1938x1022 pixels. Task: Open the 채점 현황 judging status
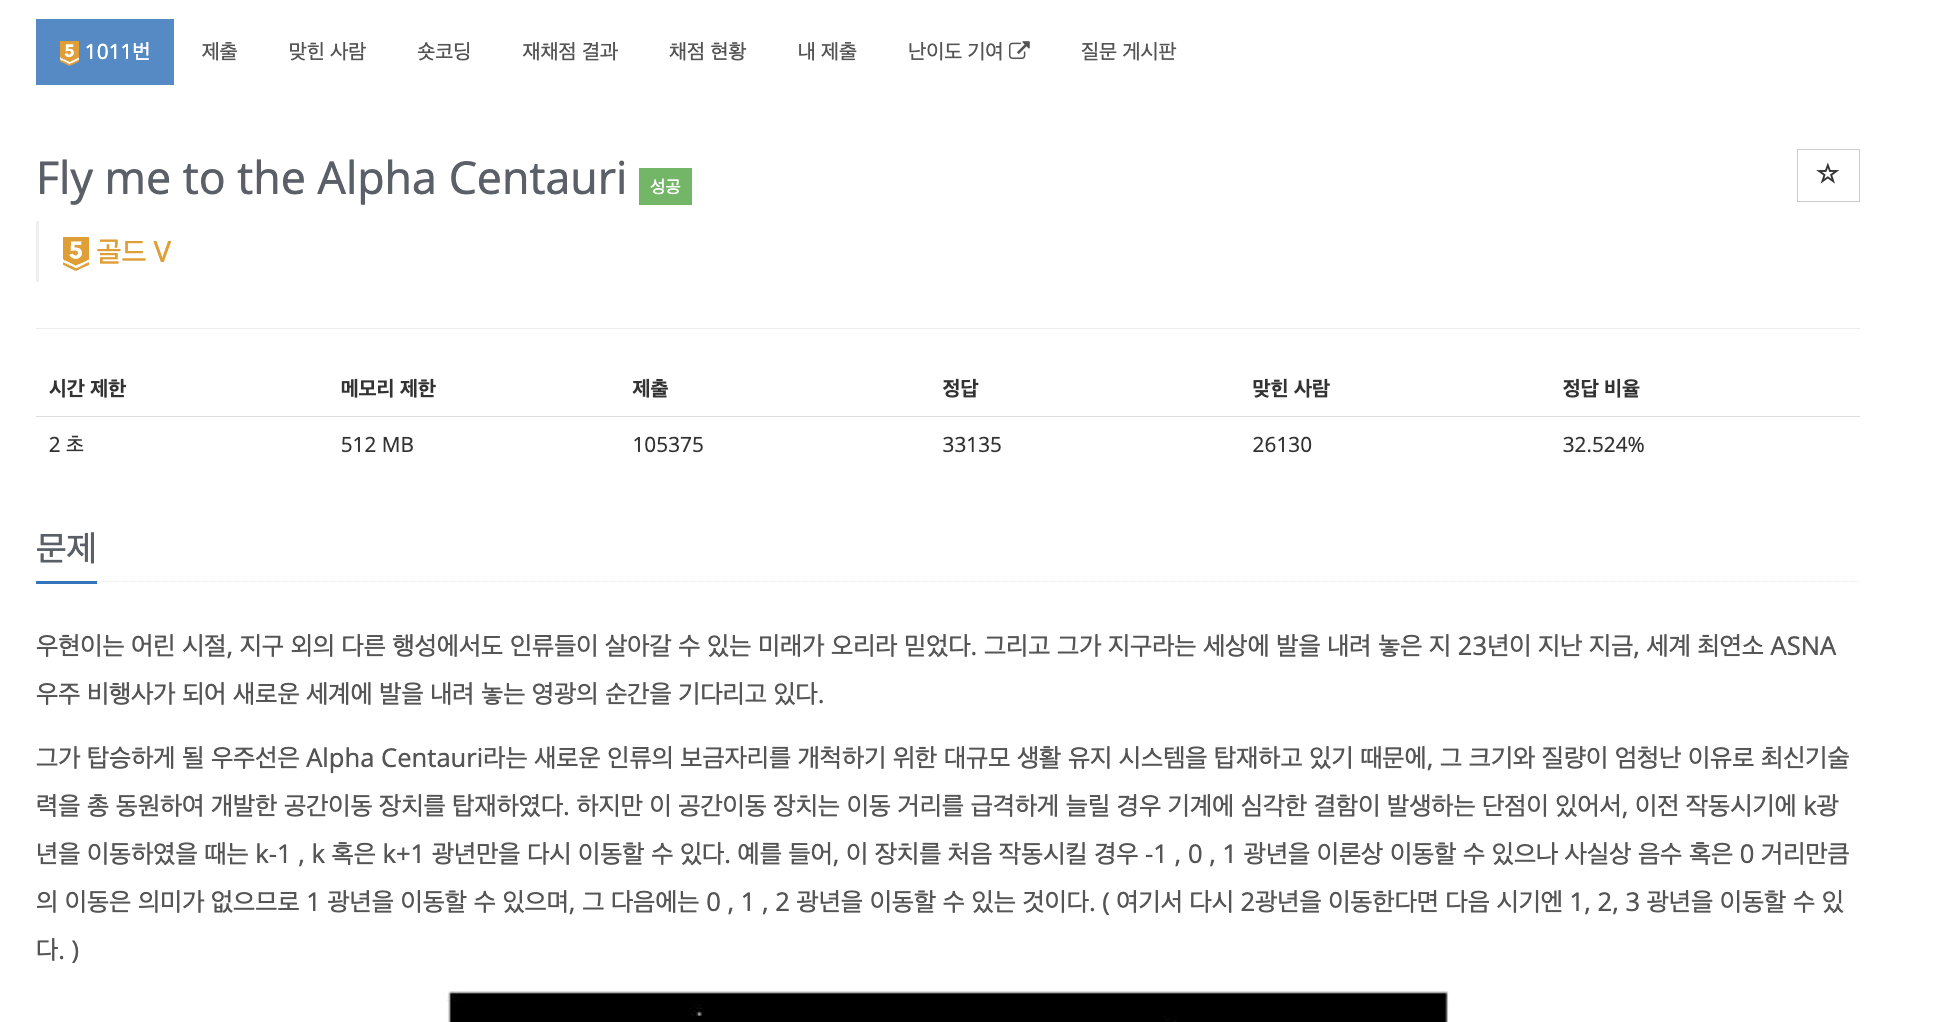[707, 51]
